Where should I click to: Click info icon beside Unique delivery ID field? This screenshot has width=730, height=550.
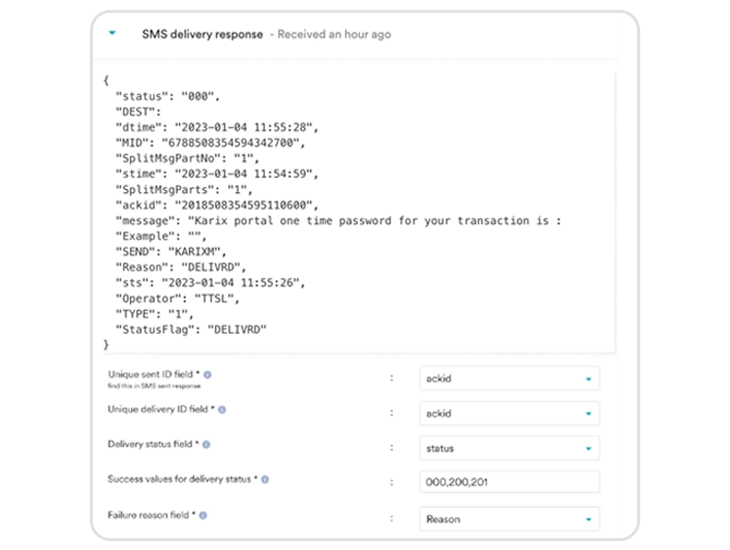coord(221,409)
